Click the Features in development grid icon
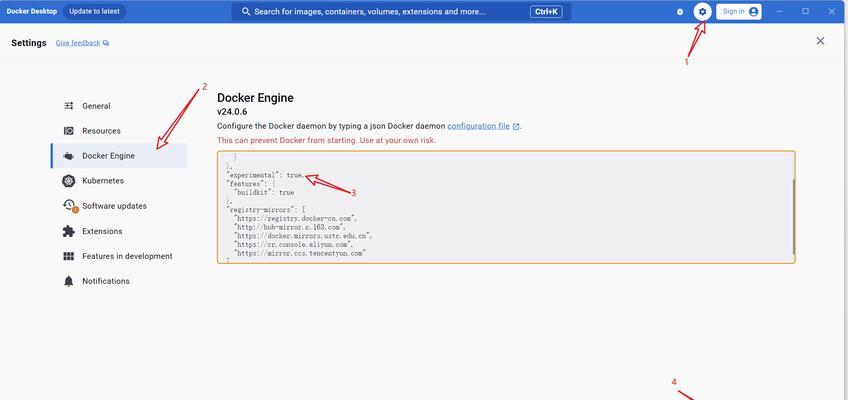848x400 pixels. click(x=69, y=256)
